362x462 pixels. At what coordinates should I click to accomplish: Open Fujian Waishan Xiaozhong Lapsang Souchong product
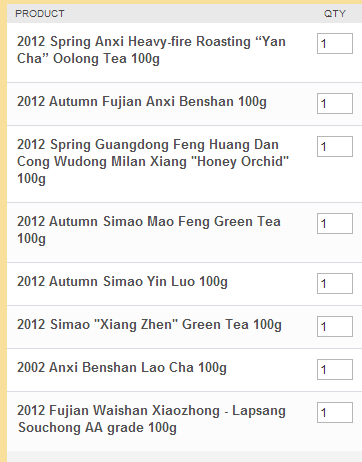click(x=151, y=419)
